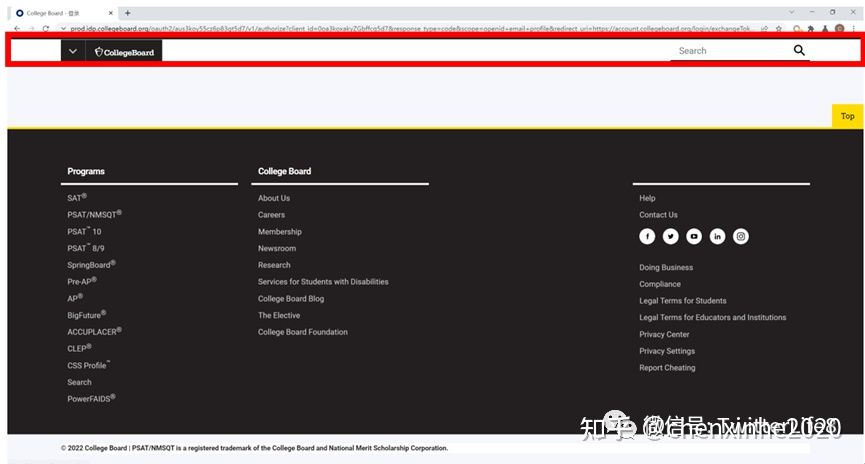The width and height of the screenshot is (865, 464).
Task: Expand the header chevron dropdown menu
Action: 73,51
